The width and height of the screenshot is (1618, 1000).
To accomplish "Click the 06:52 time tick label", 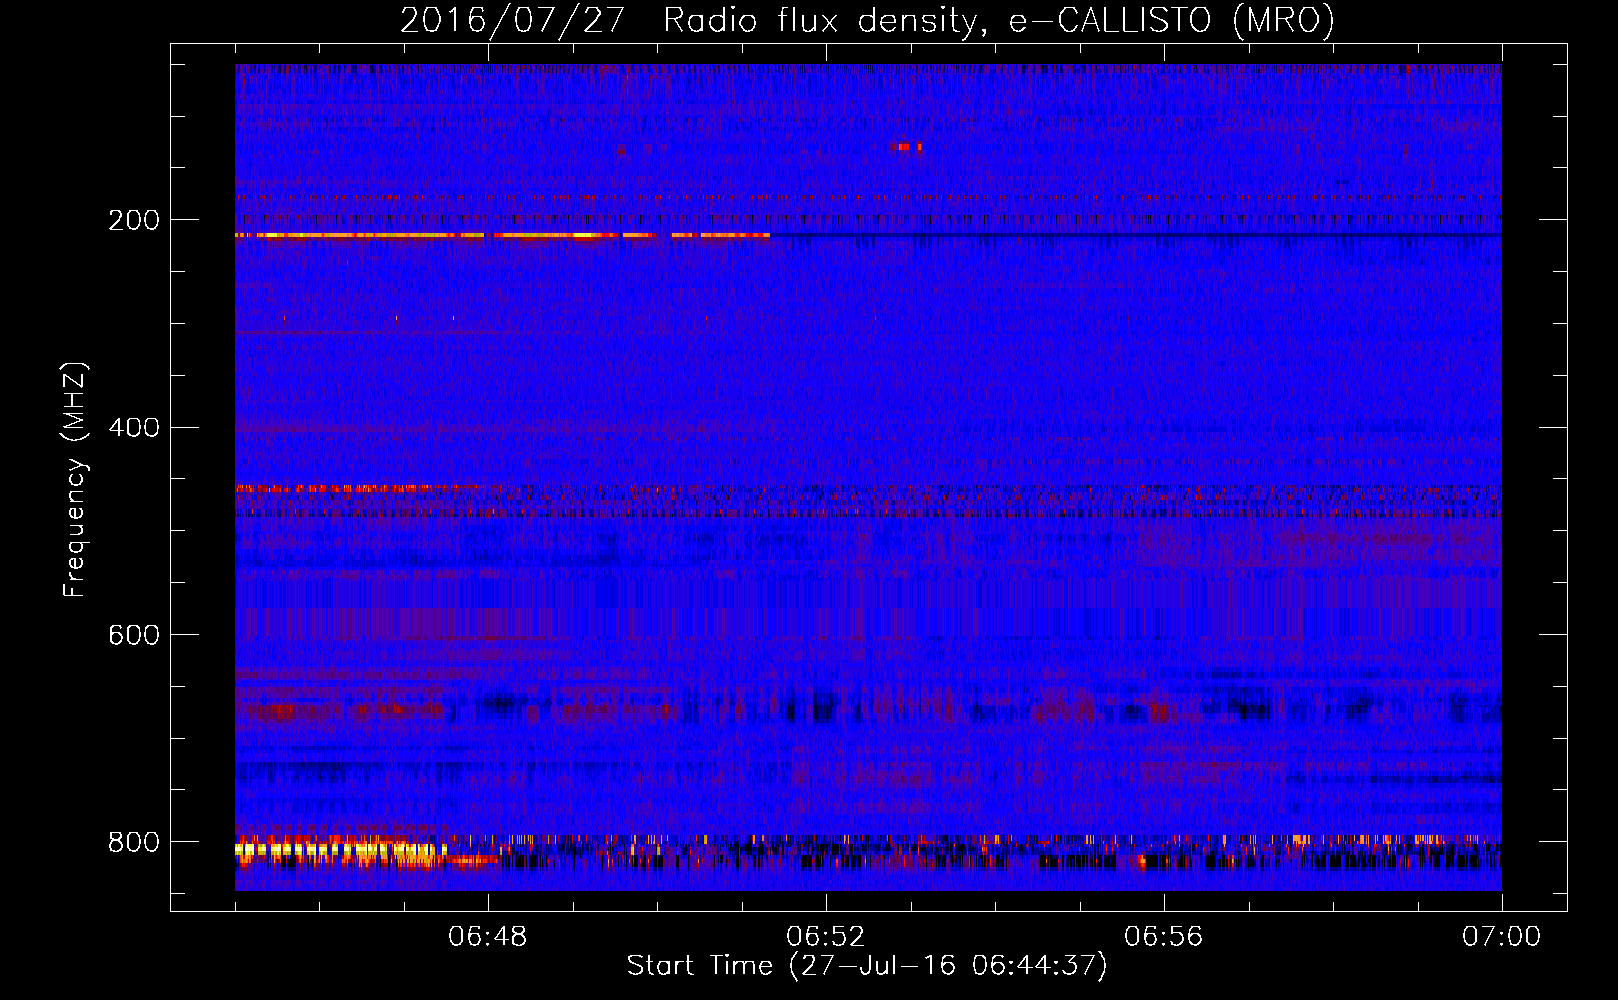I will pos(826,937).
